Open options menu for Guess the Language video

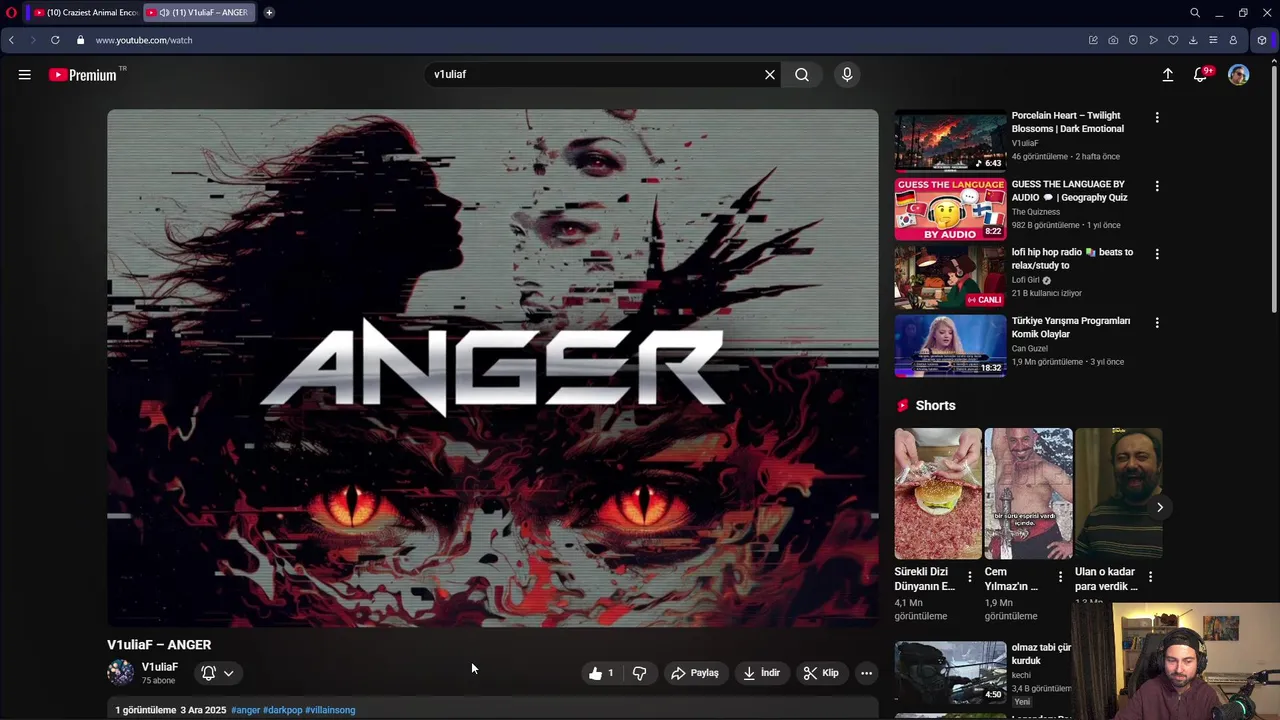1157,186
